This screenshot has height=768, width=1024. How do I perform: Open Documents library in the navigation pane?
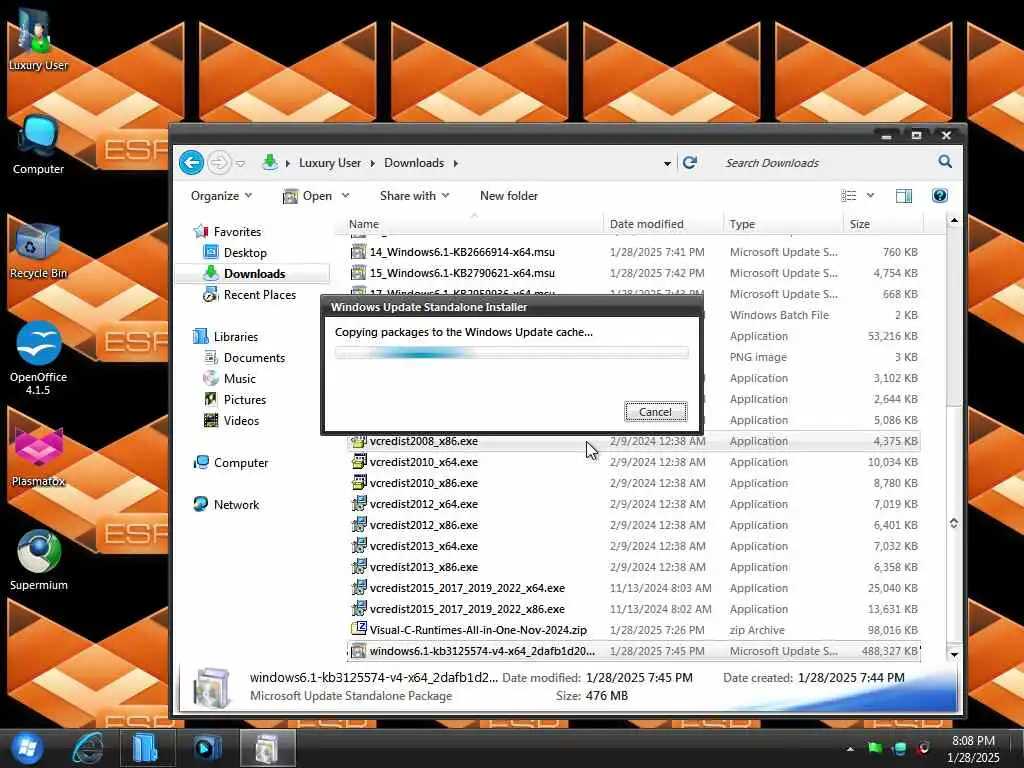pyautogui.click(x=254, y=358)
